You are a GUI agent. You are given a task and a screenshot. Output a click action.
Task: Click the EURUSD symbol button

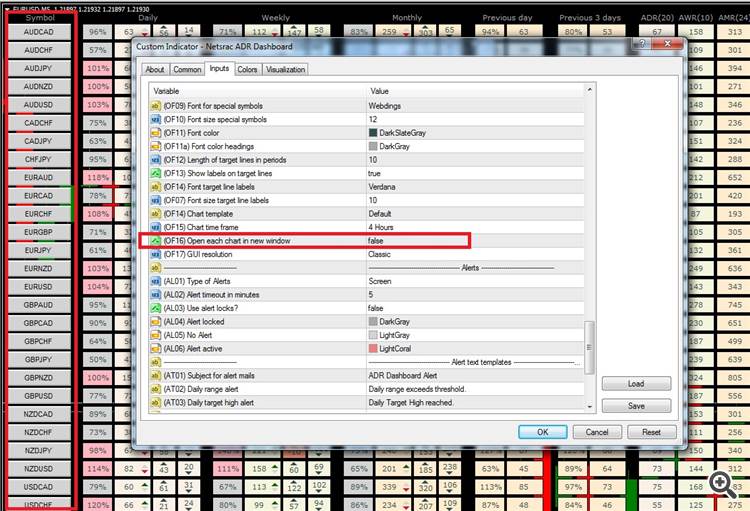(x=39, y=287)
